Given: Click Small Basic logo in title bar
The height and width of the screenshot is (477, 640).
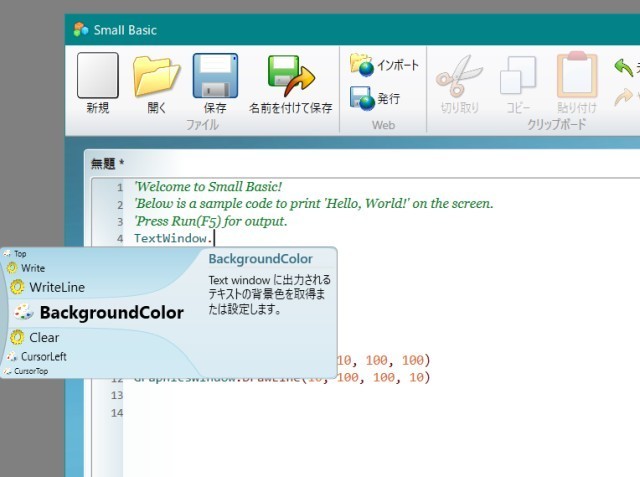Looking at the screenshot, I should click(x=81, y=30).
